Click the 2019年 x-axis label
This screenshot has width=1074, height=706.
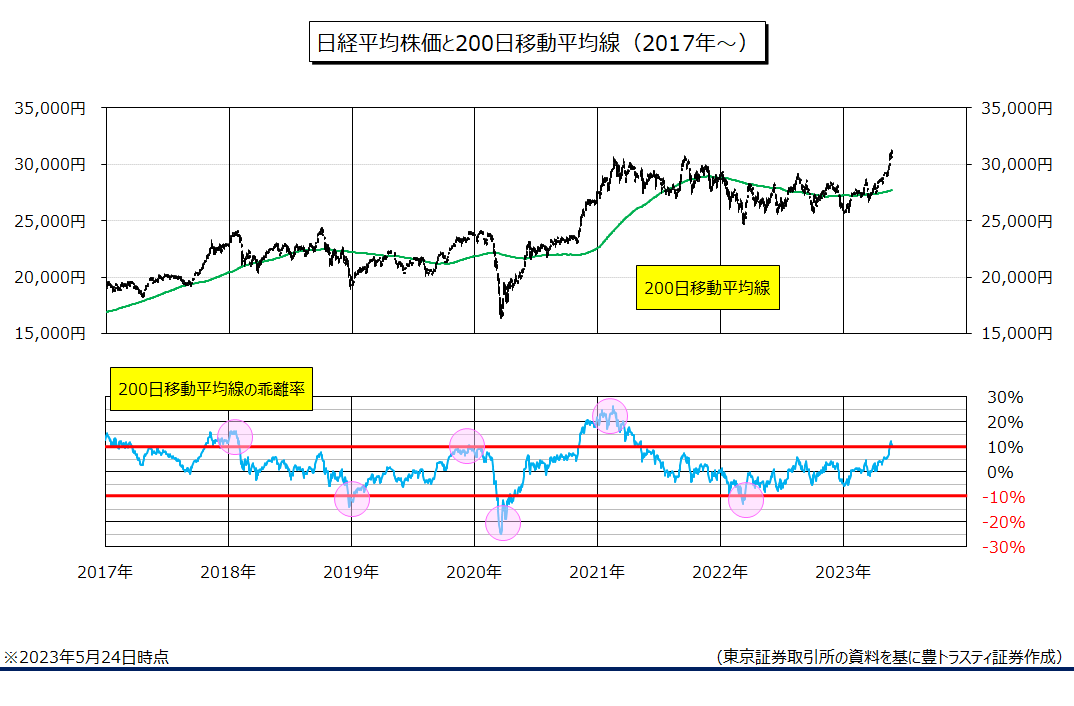(x=351, y=572)
